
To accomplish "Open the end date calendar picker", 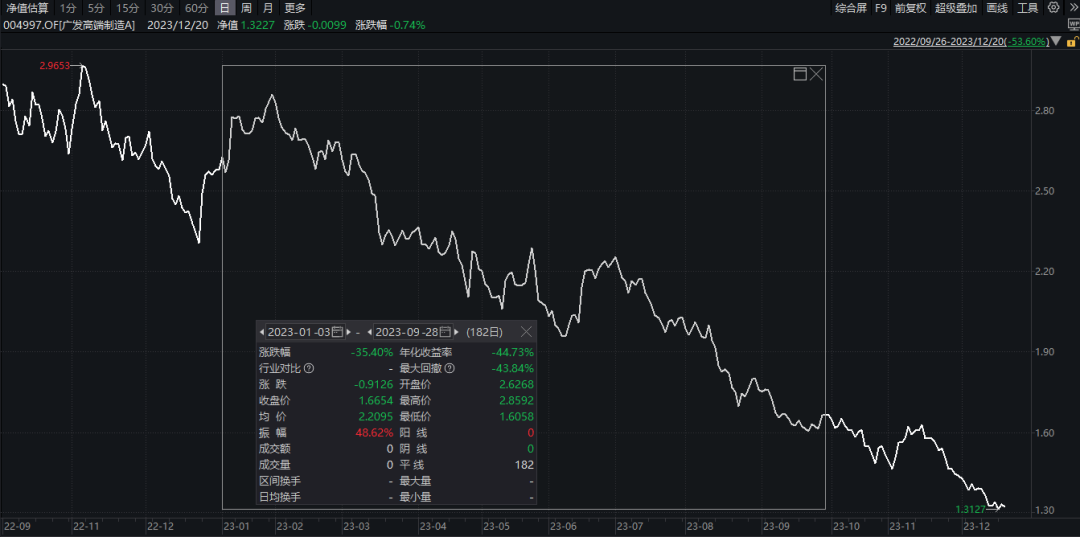I will (x=445, y=332).
